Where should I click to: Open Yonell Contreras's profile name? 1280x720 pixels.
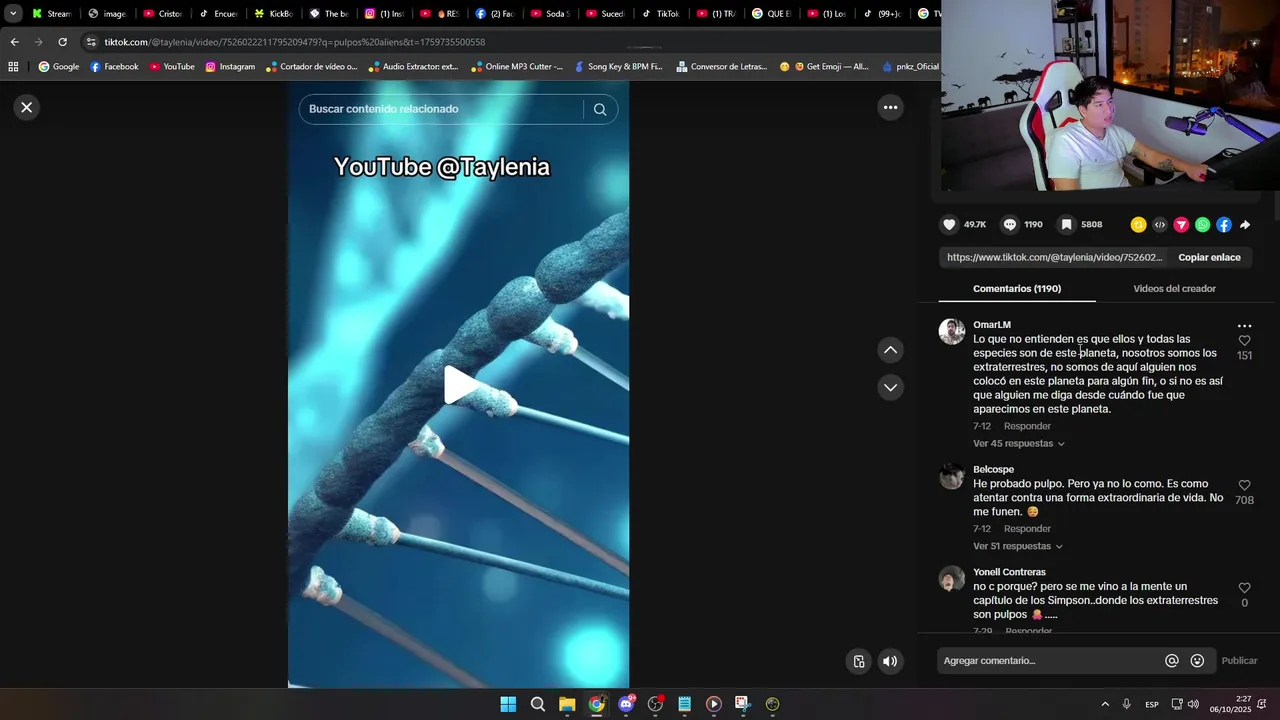pos(1009,572)
